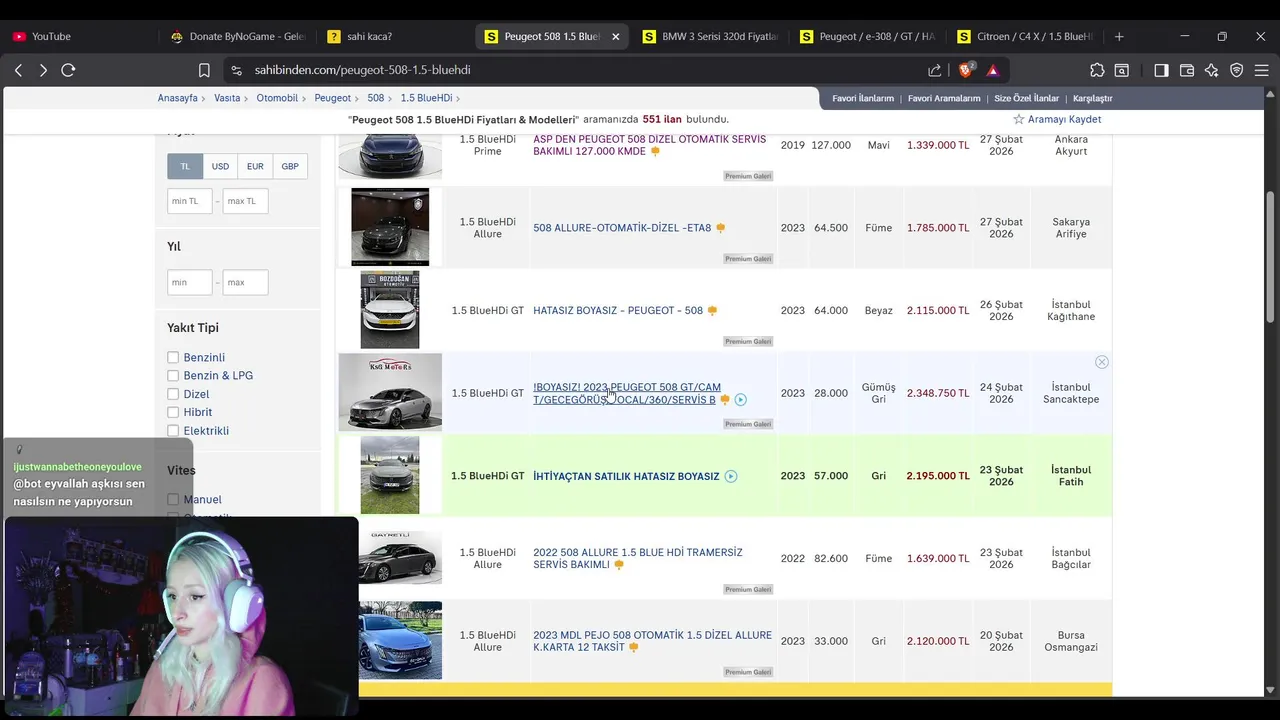Open Karşılaştır in the top bar
This screenshot has height=720, width=1280.
(1092, 98)
